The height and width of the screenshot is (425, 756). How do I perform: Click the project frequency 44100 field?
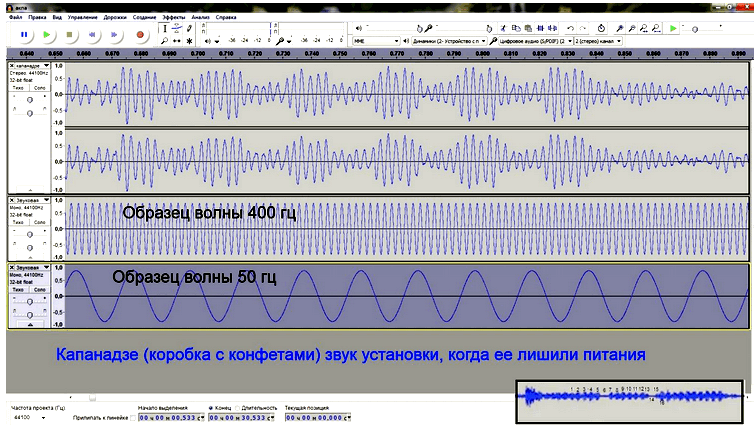tap(30, 418)
